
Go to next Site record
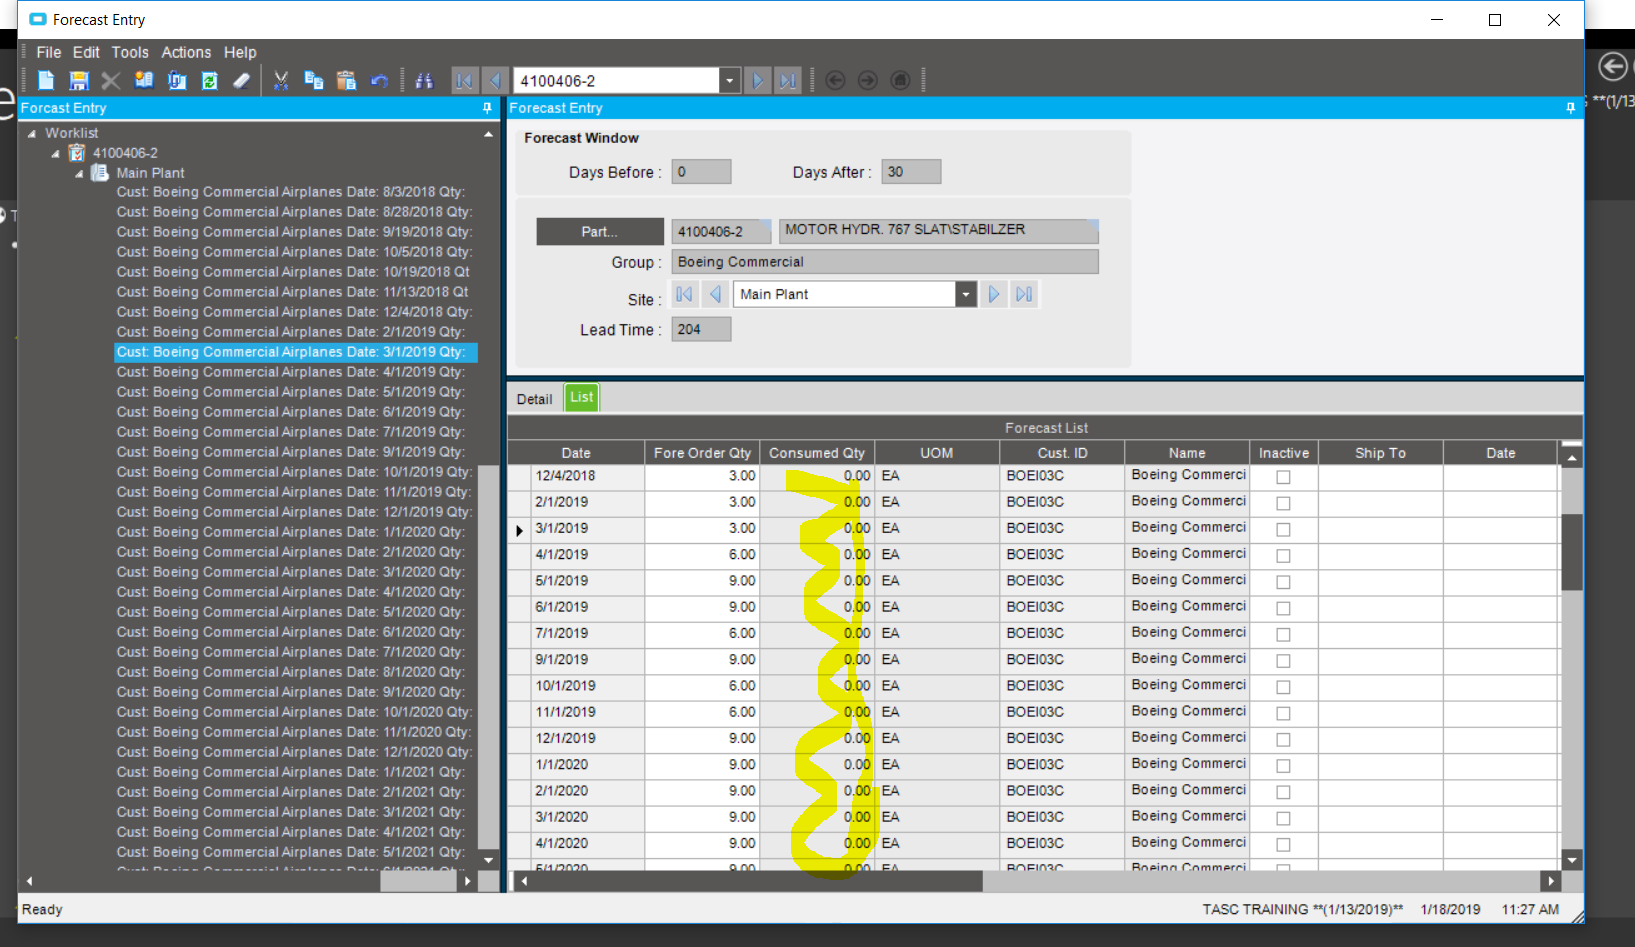[x=994, y=294]
